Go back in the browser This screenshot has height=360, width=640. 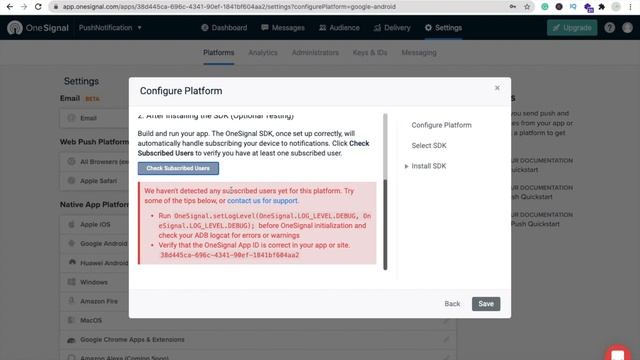(10, 7)
